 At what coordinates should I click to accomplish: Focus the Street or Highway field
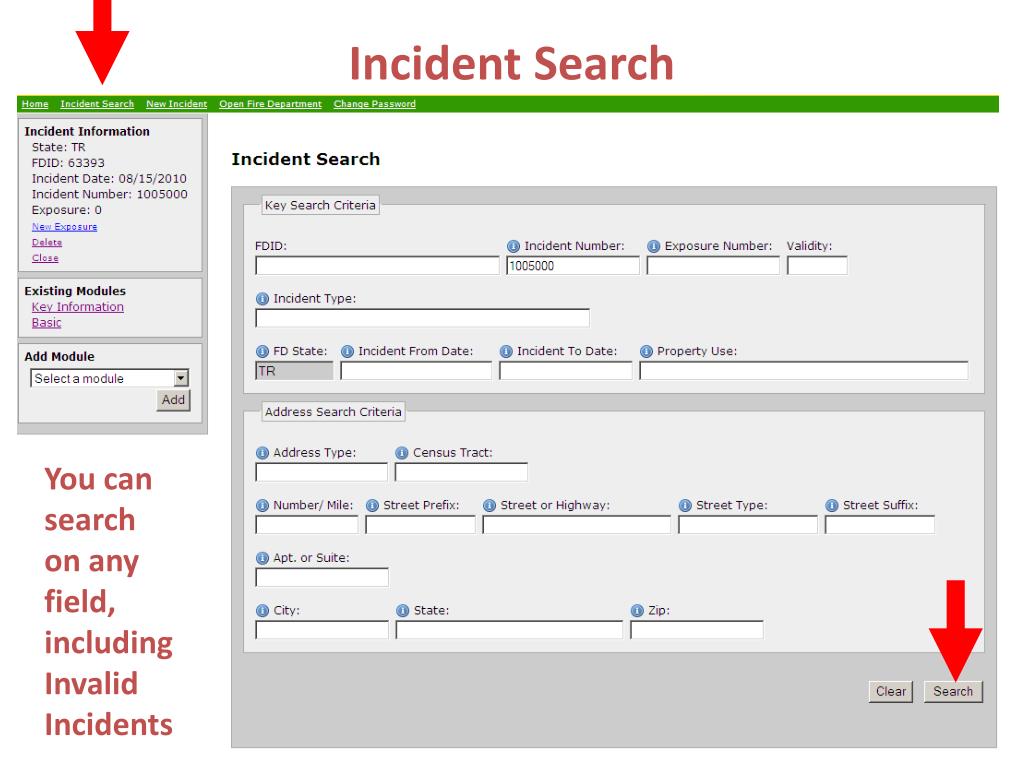pos(577,525)
